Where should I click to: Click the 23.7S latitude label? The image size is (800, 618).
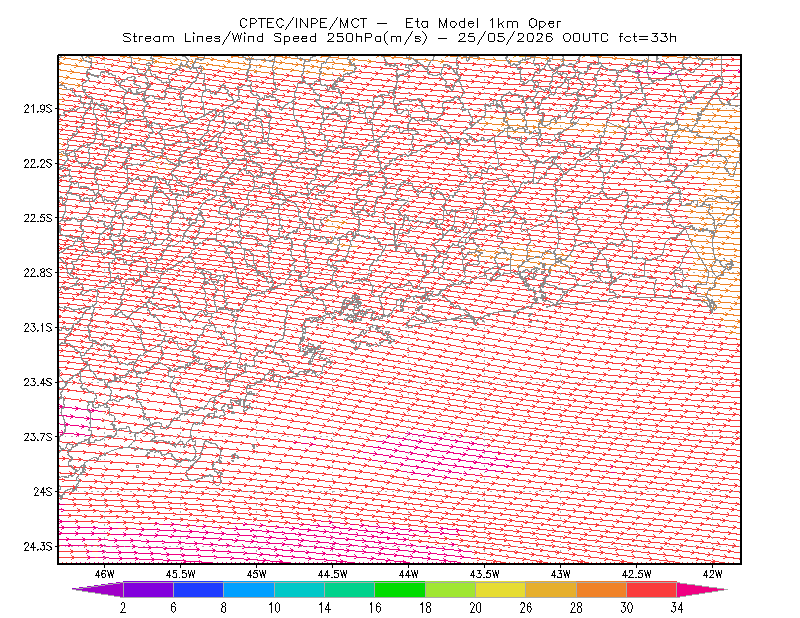click(38, 437)
